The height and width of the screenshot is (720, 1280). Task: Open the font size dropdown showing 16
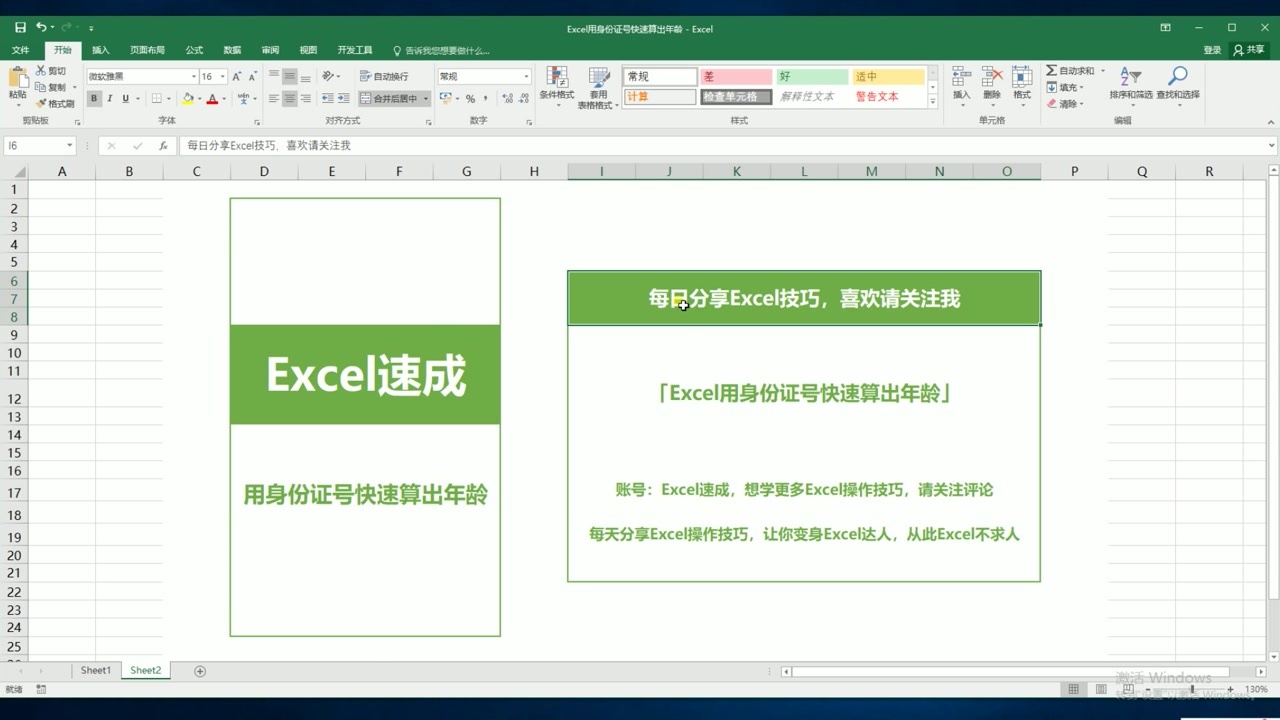point(222,76)
